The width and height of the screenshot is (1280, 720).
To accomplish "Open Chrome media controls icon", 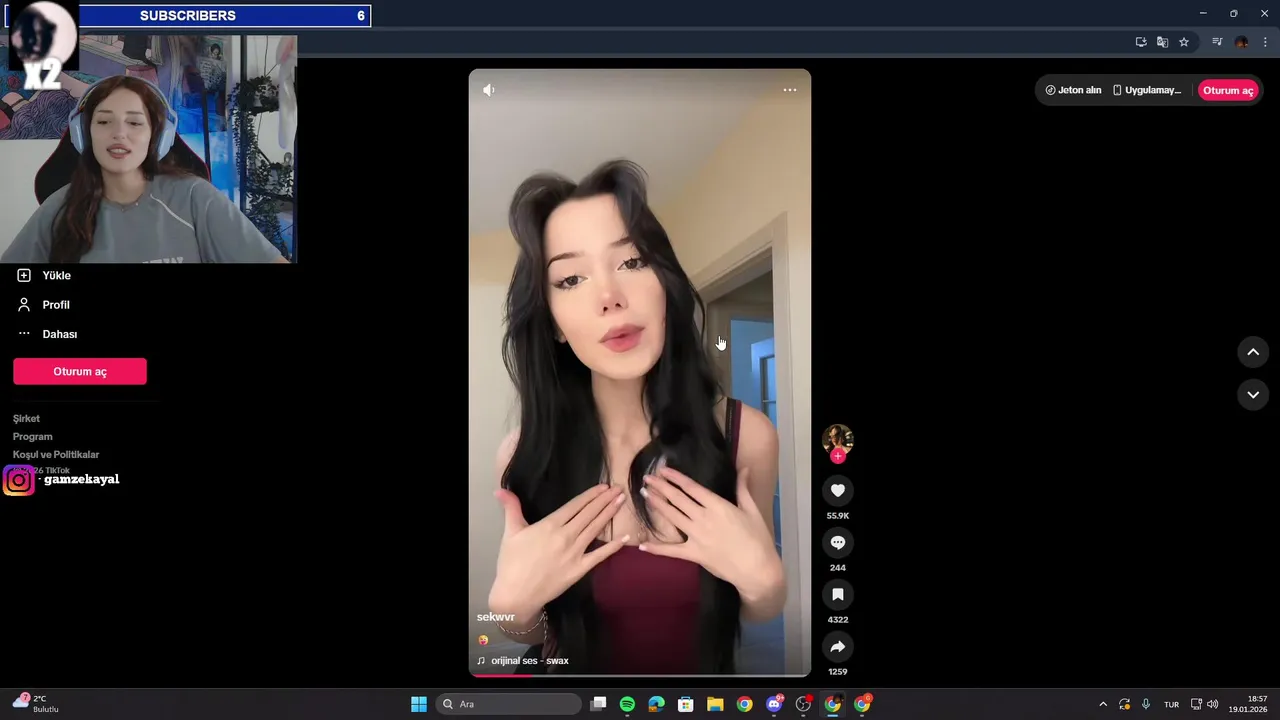I will [x=1217, y=42].
